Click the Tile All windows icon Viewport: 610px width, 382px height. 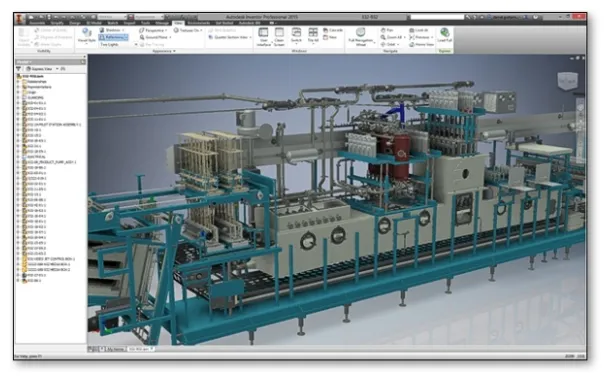[x=313, y=32]
